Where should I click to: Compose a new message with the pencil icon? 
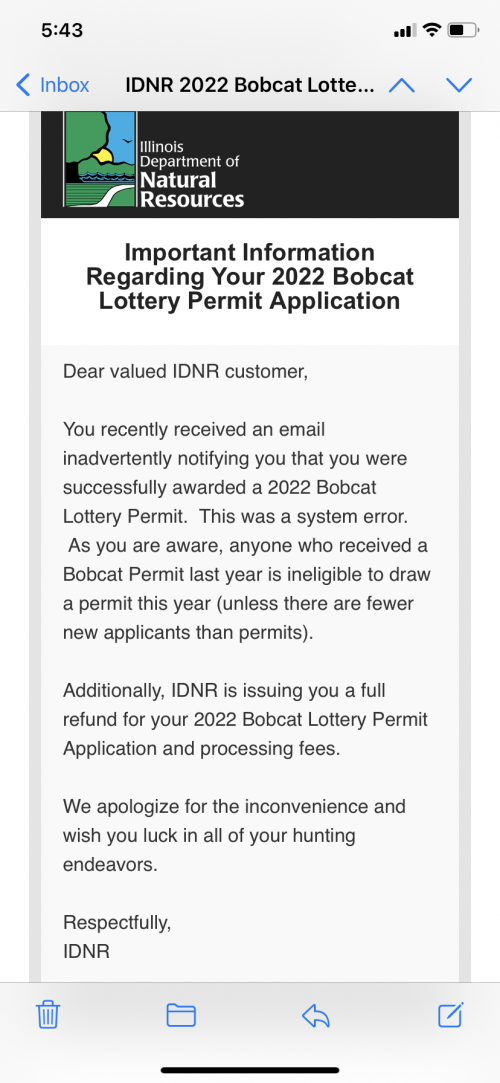[x=451, y=1014]
